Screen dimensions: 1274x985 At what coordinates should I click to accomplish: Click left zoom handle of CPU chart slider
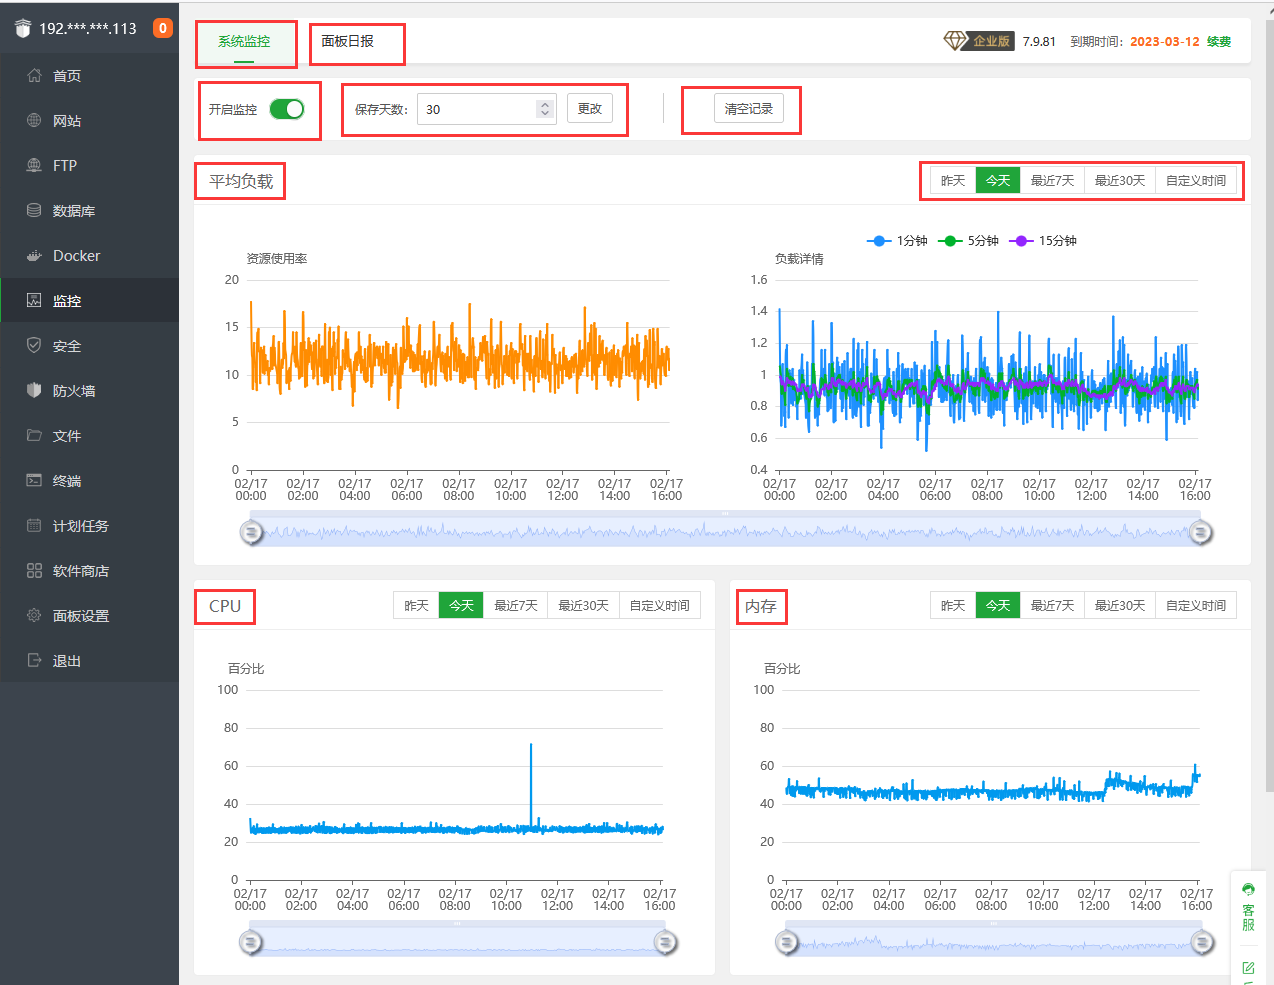coord(250,942)
